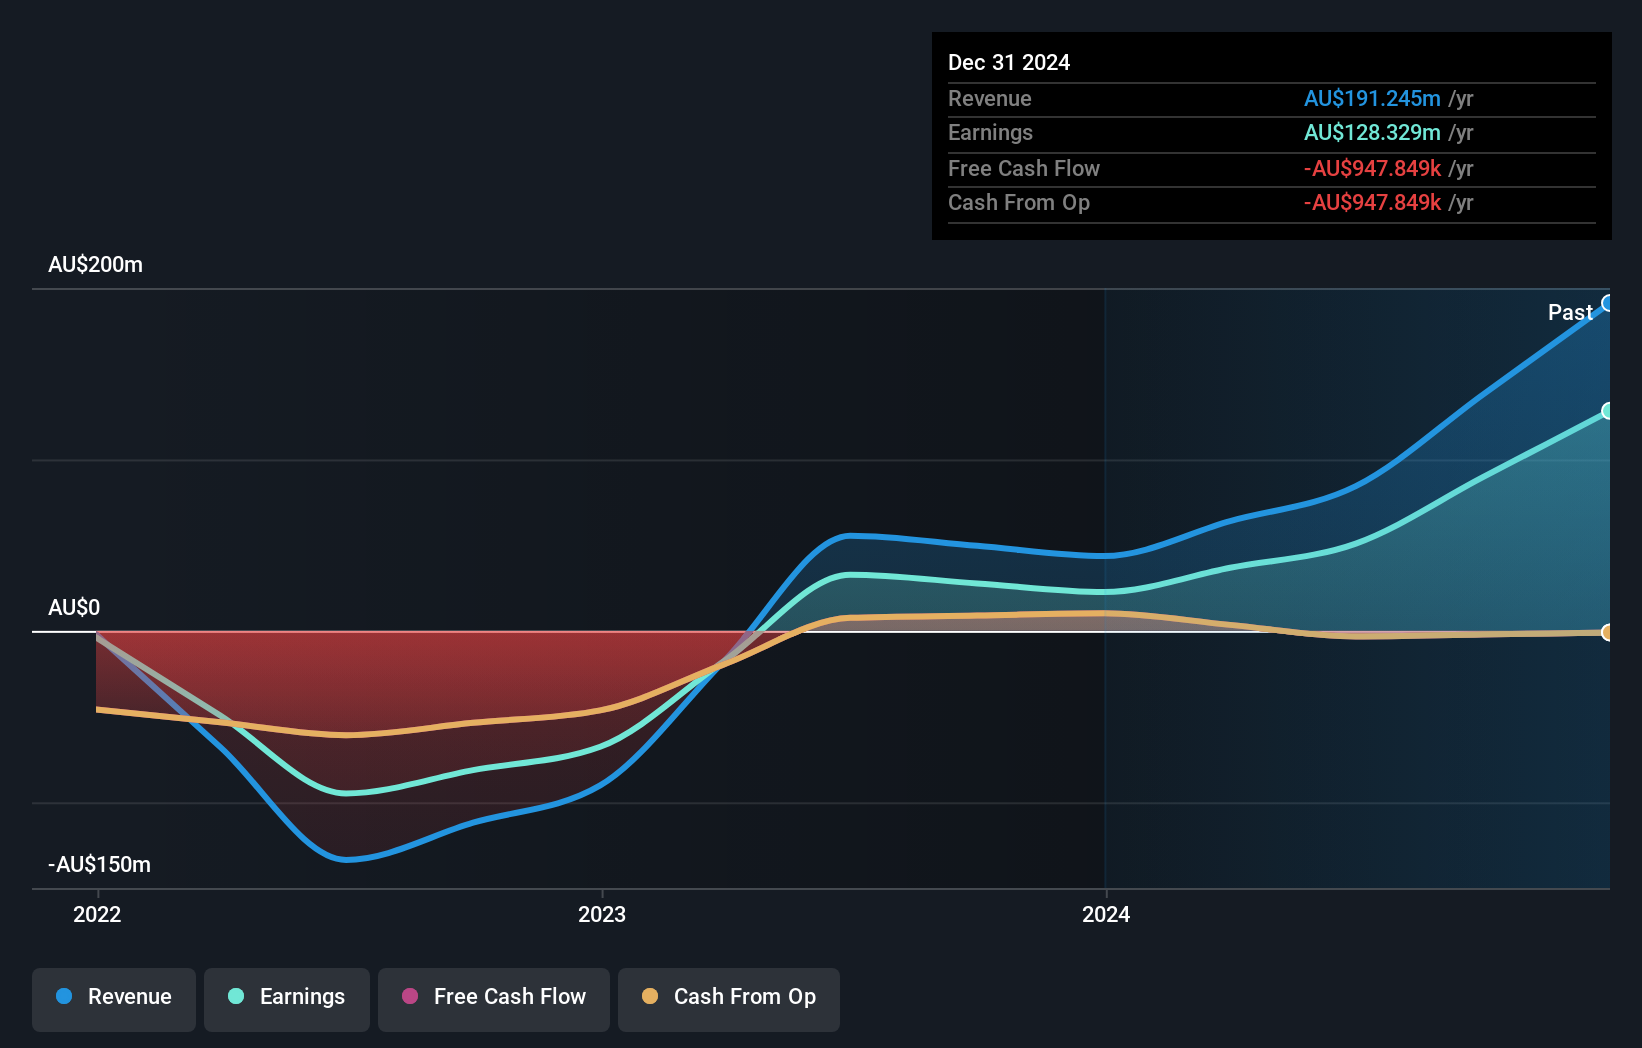Click the 2024 x-axis label
The height and width of the screenshot is (1048, 1642).
[x=1106, y=914]
